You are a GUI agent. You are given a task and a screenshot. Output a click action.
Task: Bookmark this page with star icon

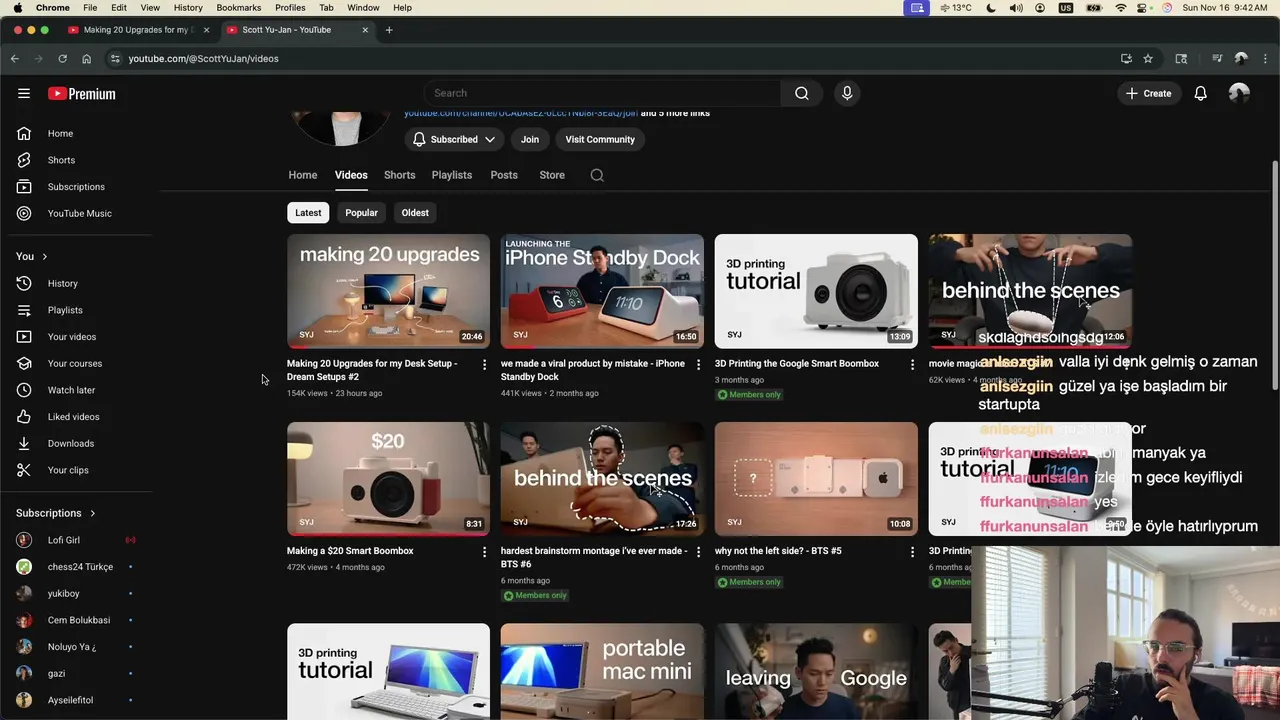[x=1148, y=59]
